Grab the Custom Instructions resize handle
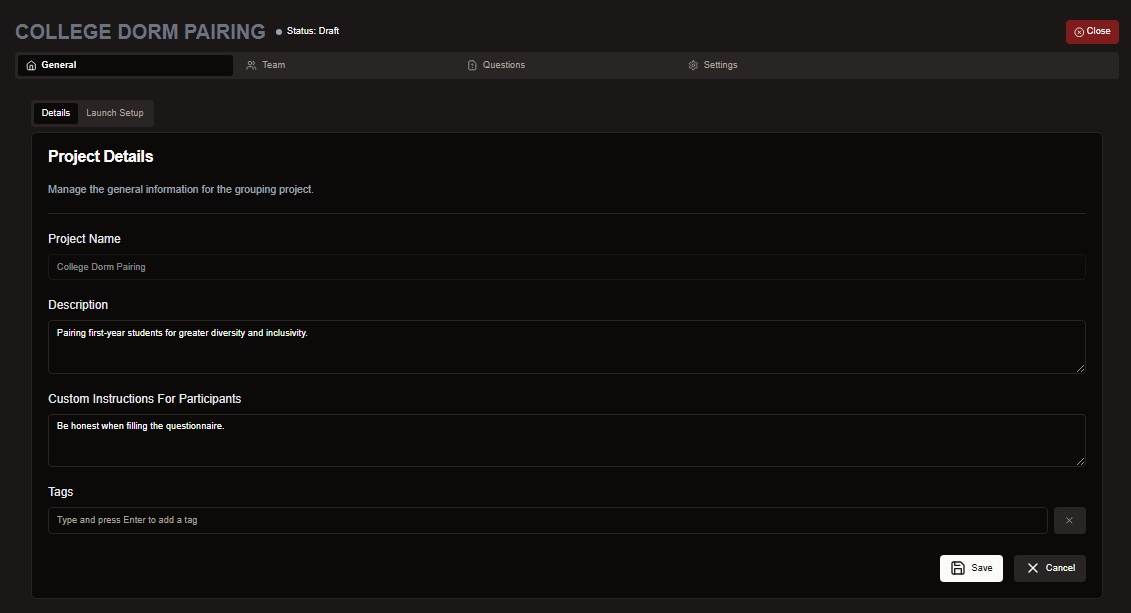This screenshot has height=613, width=1131. [x=1080, y=462]
